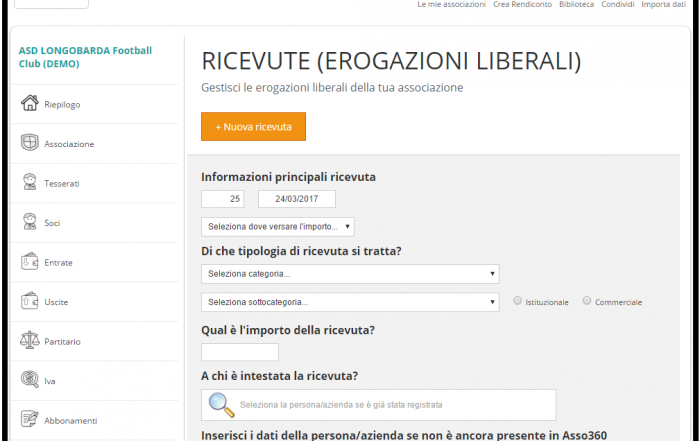Viewport: 700px width, 441px height.
Task: Click the receipt amount input field
Action: 240,352
